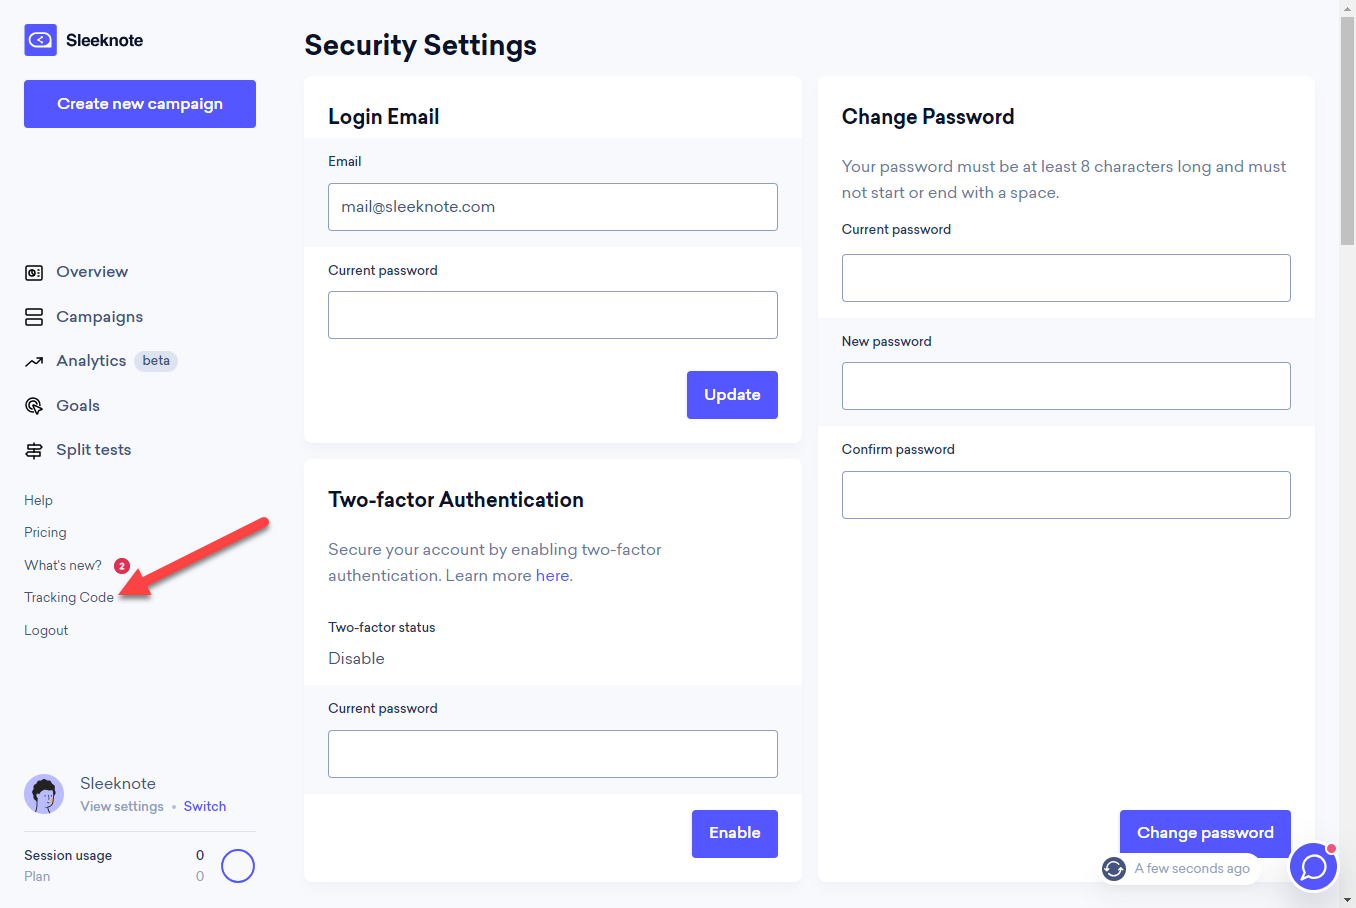
Task: Select the Goals target icon
Action: coord(34,405)
